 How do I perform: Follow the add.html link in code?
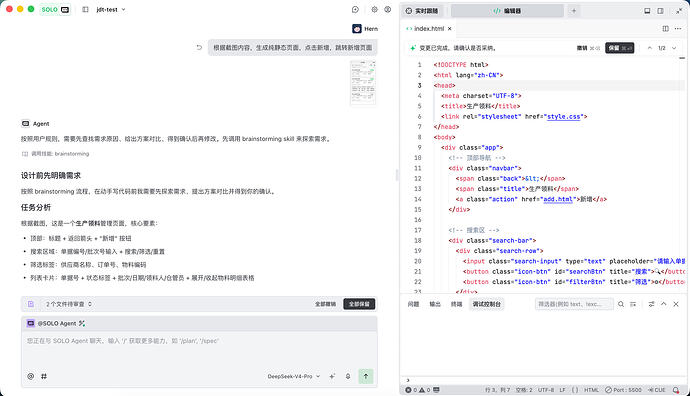558,199
